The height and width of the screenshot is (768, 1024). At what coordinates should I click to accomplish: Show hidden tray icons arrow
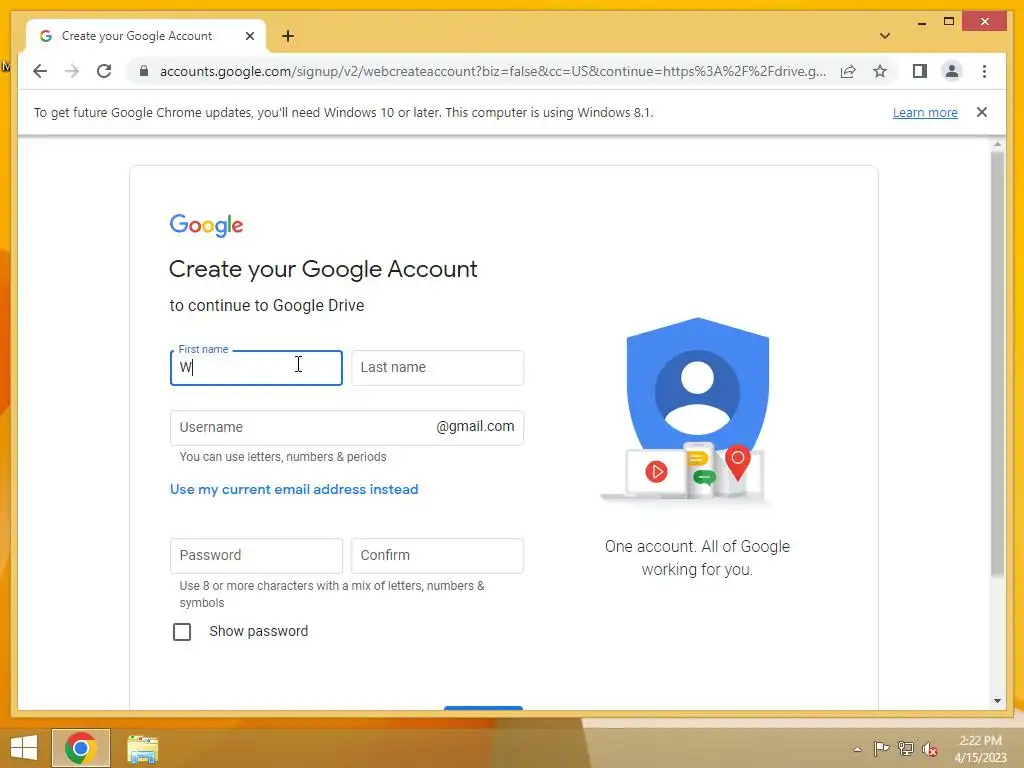pos(857,749)
